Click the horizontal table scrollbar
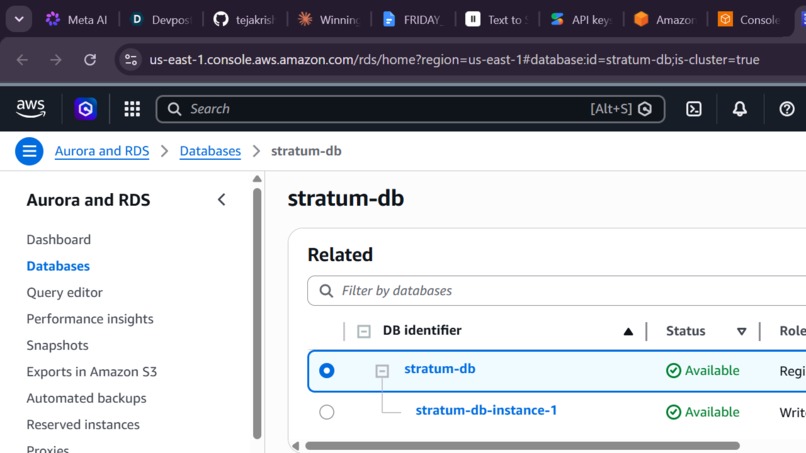806x453 pixels. coord(522,446)
